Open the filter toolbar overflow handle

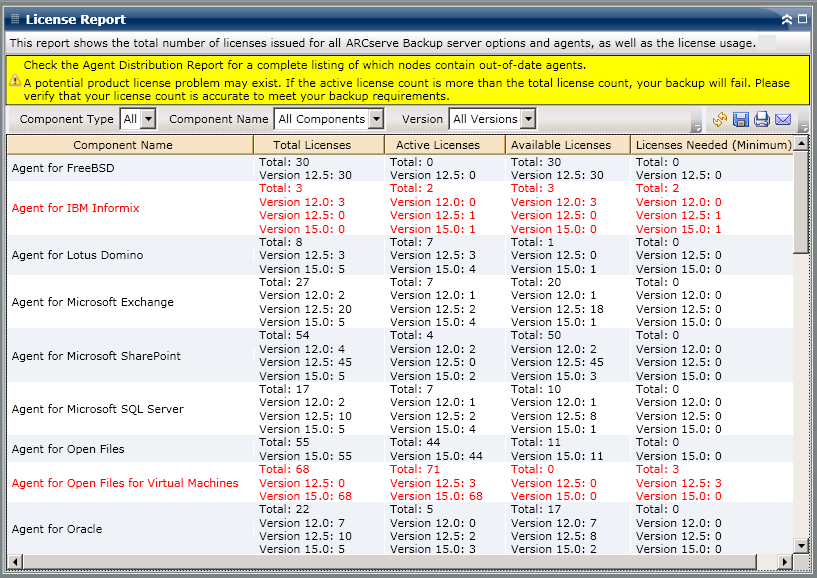pyautogui.click(x=696, y=127)
